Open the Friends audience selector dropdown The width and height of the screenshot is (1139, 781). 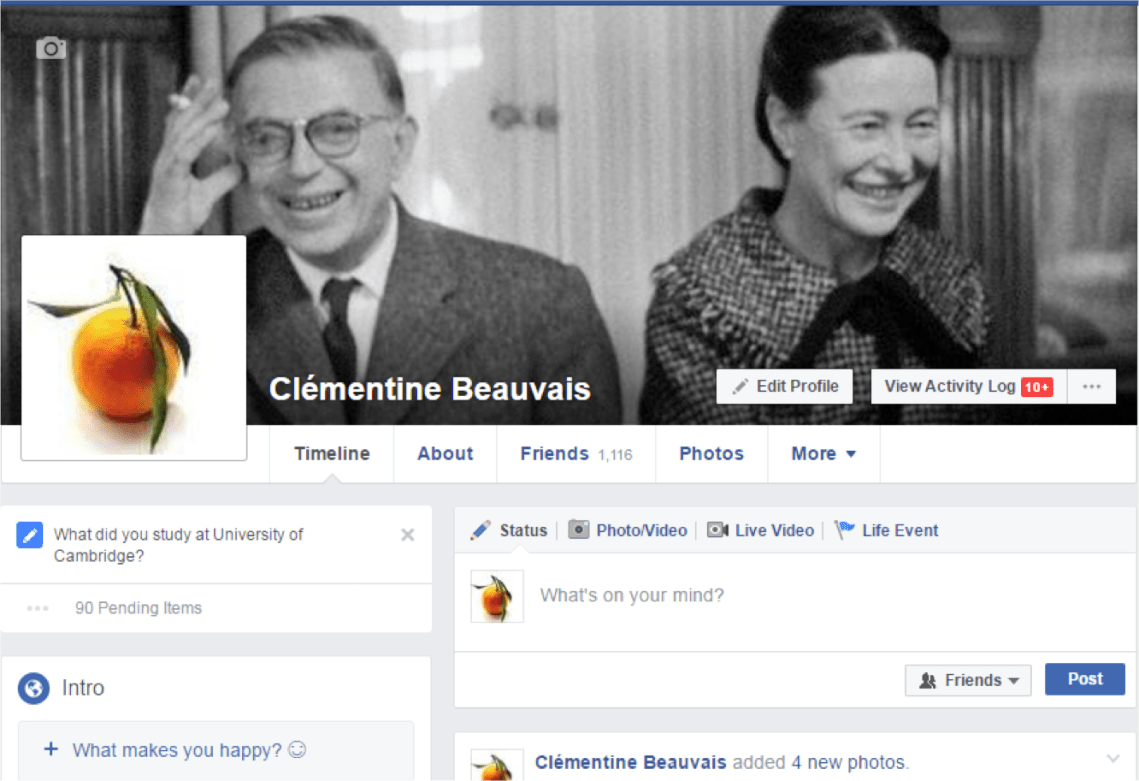(x=968, y=680)
